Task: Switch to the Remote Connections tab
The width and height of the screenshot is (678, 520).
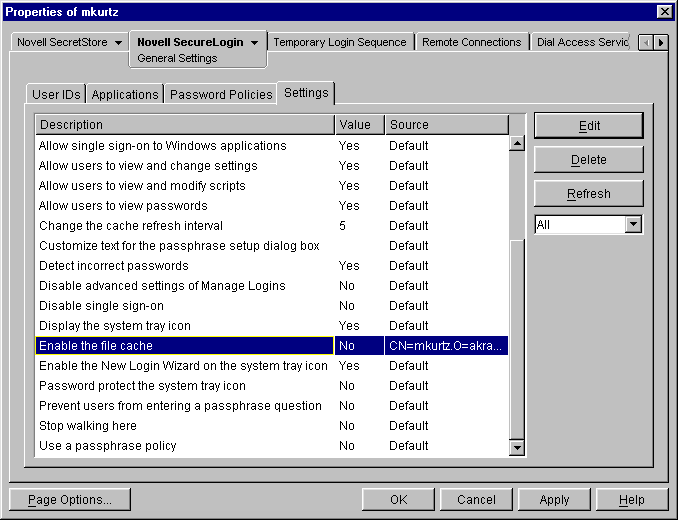Action: pos(471,42)
